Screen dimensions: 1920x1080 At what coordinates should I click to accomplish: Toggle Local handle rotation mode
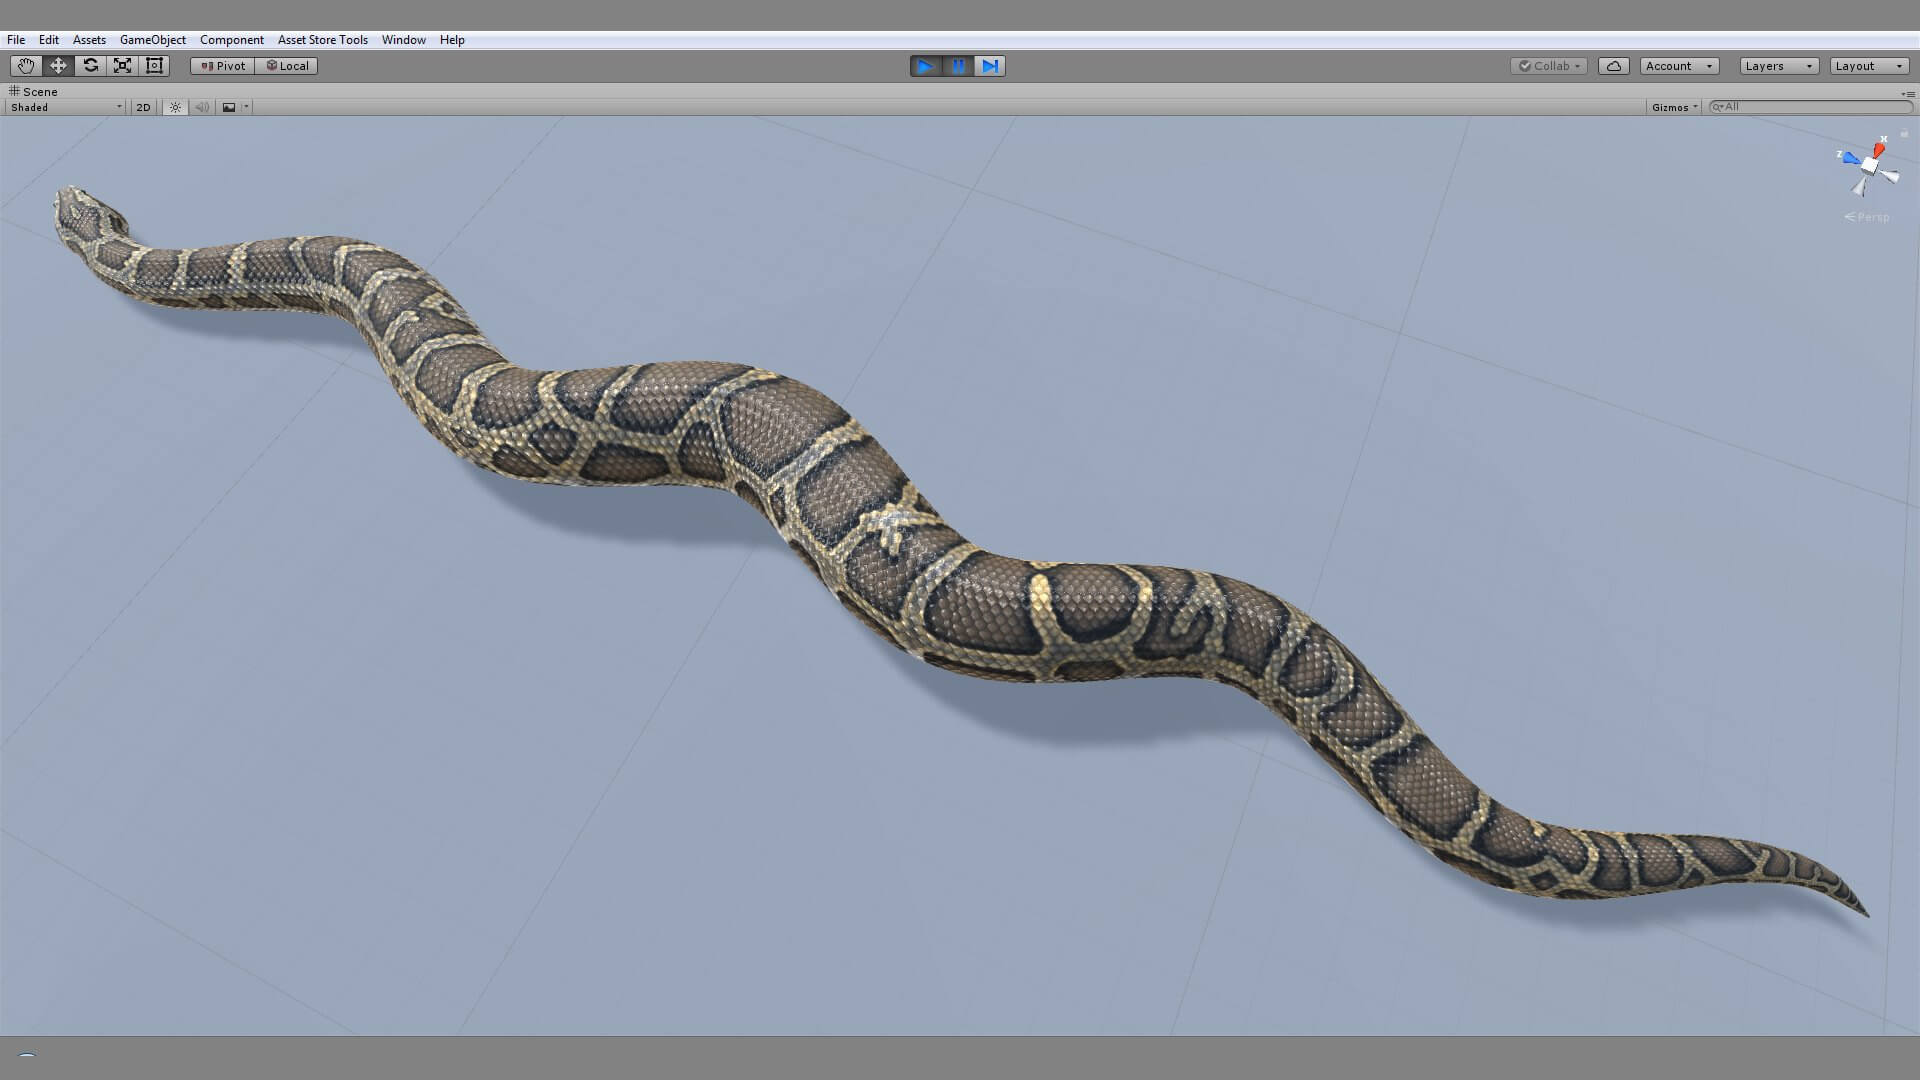[287, 66]
